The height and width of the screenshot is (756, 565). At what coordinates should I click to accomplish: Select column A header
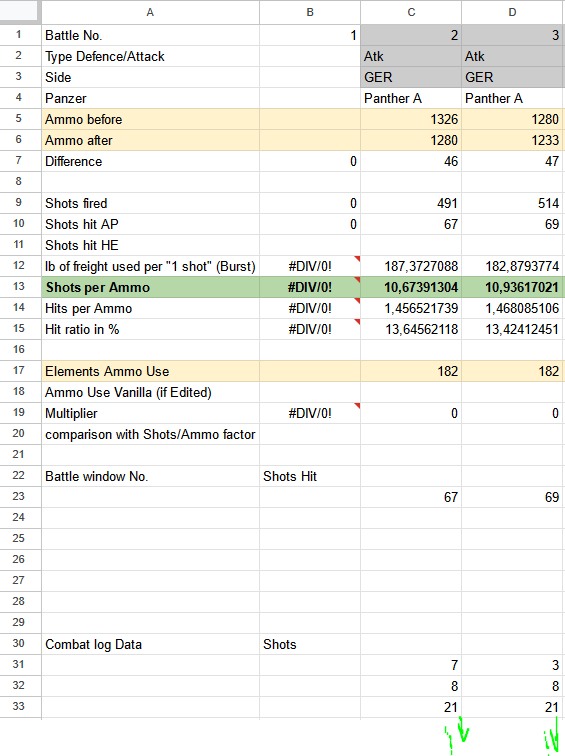click(x=150, y=12)
